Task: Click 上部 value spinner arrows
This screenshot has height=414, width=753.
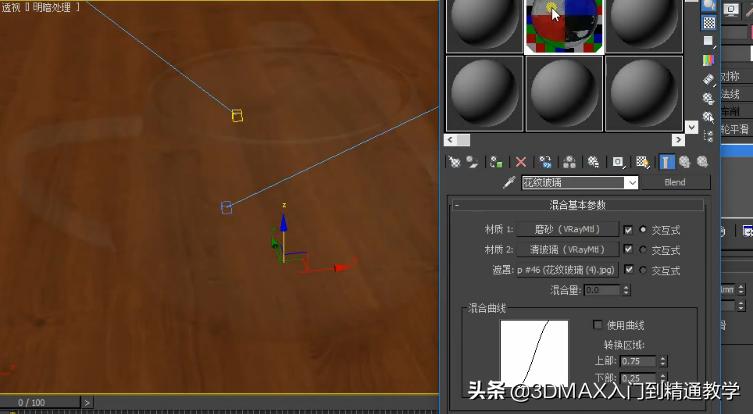Action: click(663, 361)
